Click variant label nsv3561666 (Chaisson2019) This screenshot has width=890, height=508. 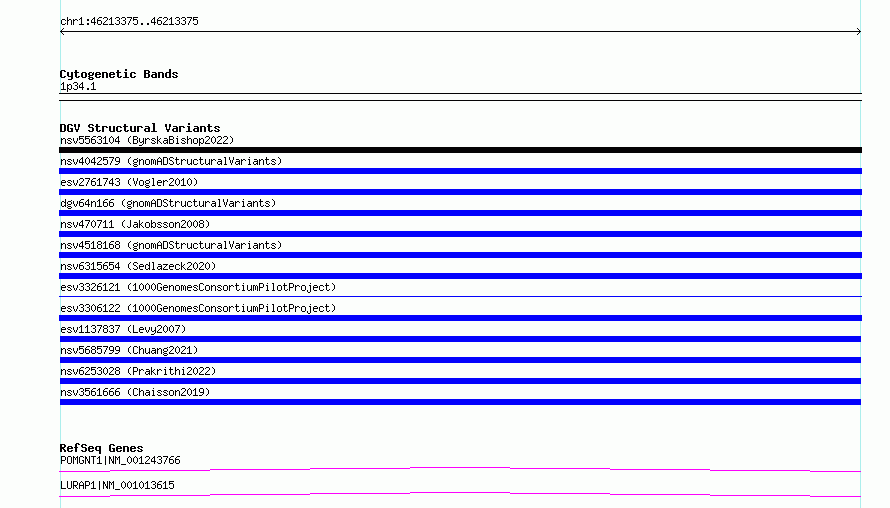point(135,392)
